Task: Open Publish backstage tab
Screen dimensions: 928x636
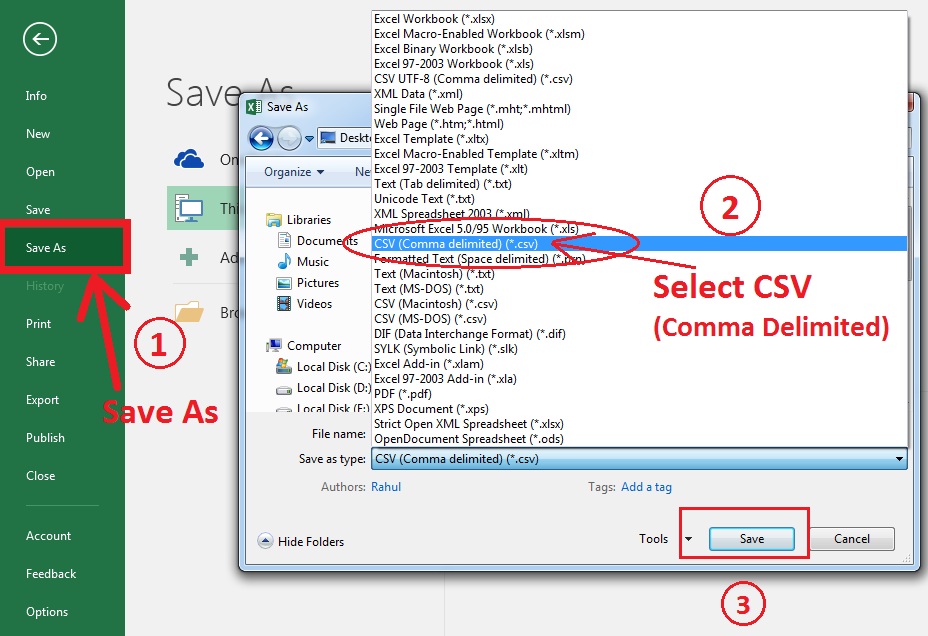Action: pos(45,438)
